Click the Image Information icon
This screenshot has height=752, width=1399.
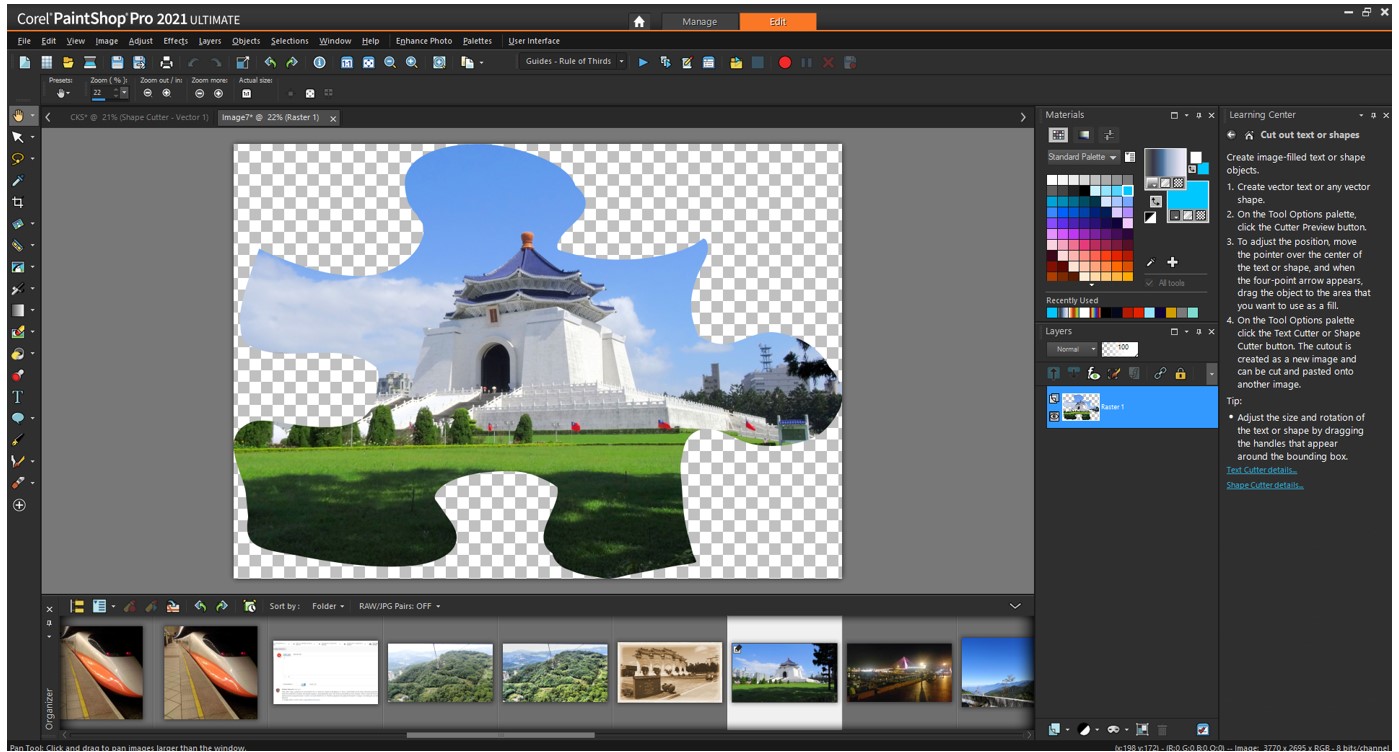(x=320, y=62)
